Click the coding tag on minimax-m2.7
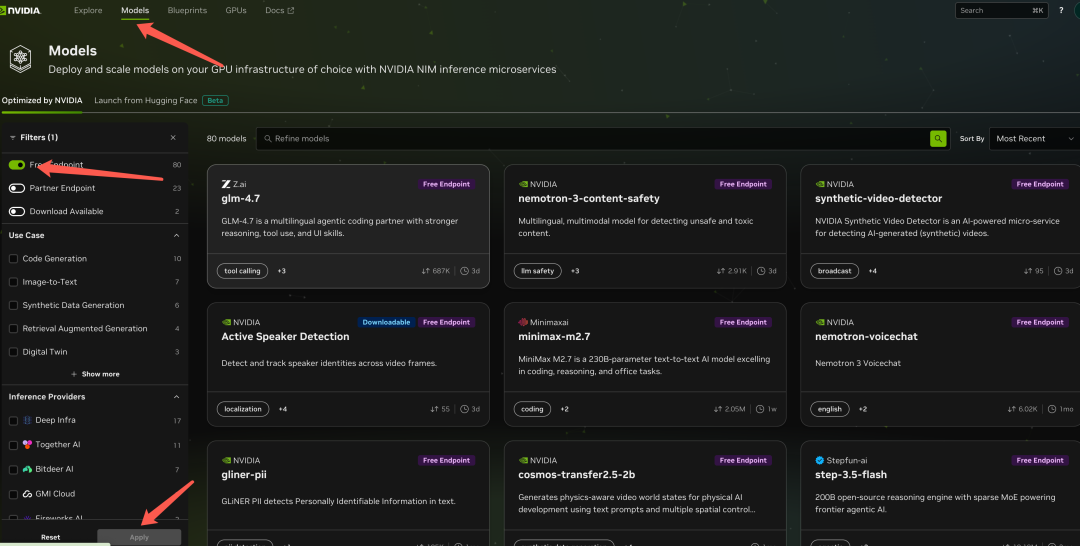Viewport: 1080px width, 546px height. 532,409
